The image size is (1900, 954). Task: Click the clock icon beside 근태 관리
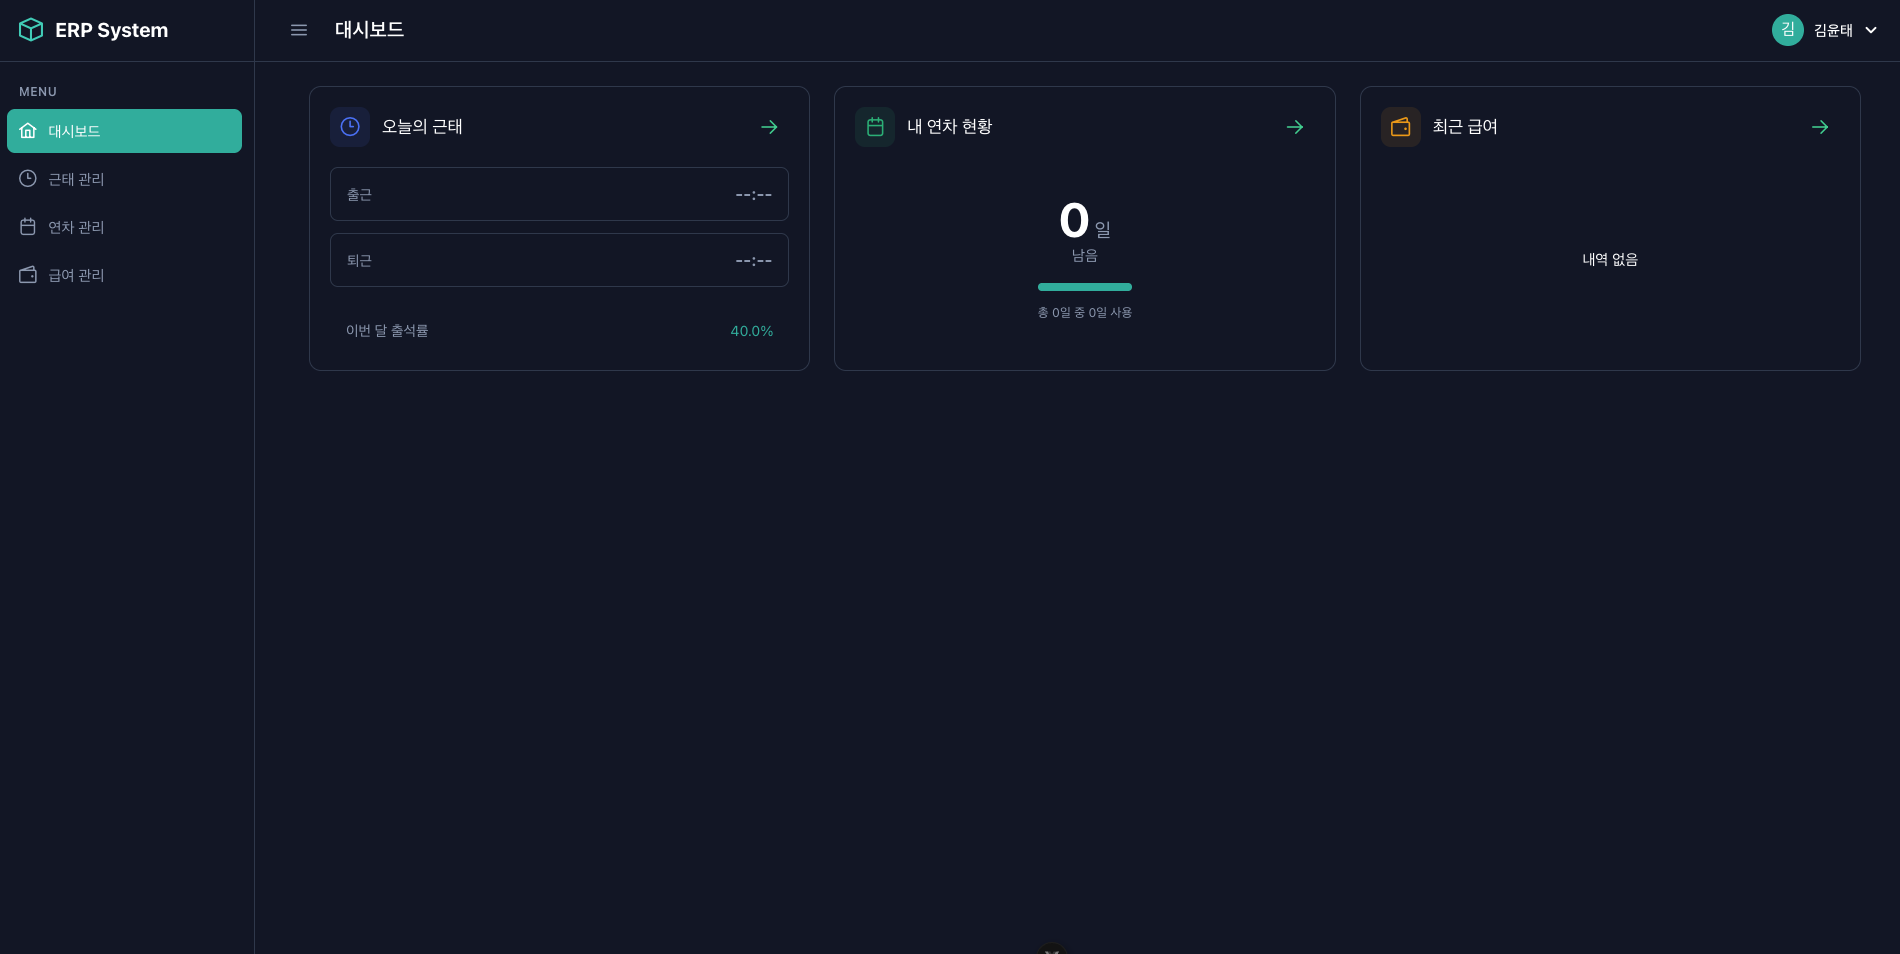click(x=28, y=179)
